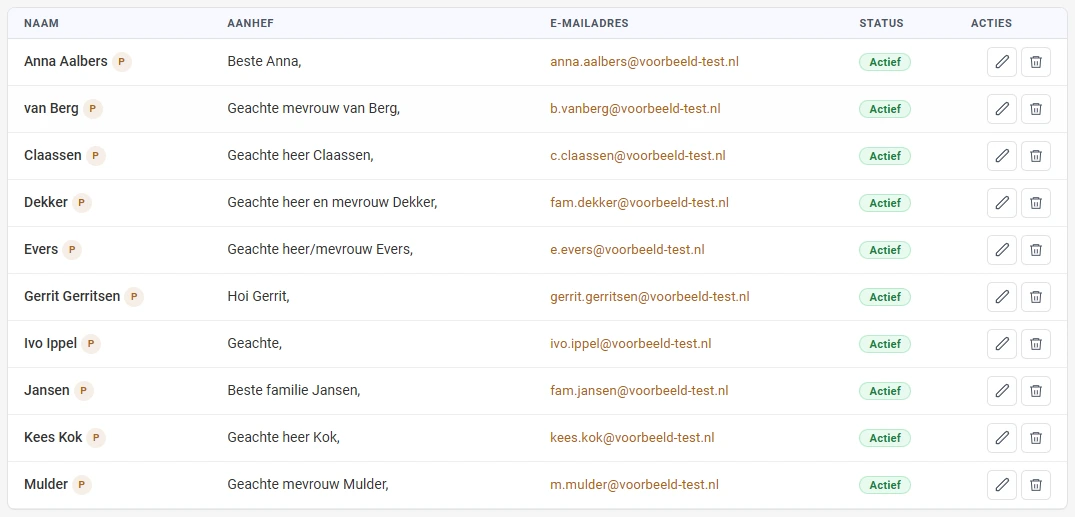Delete the Mulder entry

coord(1036,485)
